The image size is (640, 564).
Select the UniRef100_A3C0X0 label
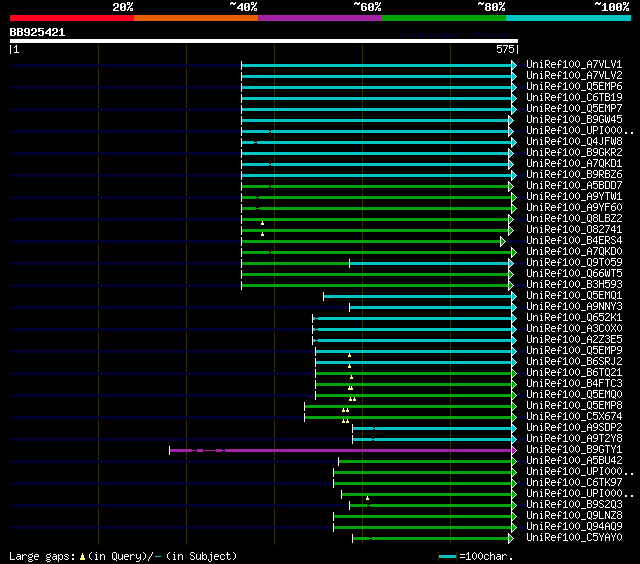[574, 329]
